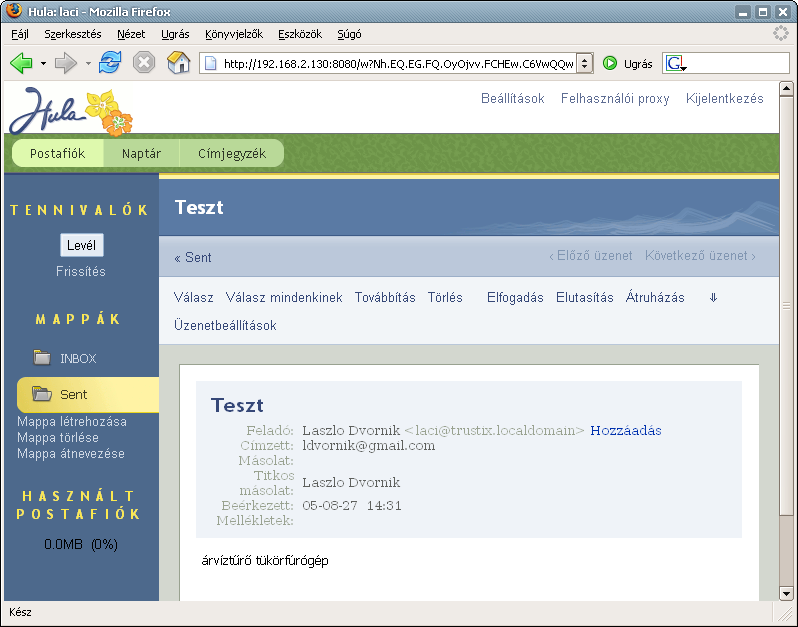This screenshot has height=627, width=798.
Task: Open the Súgó menu
Action: coord(349,34)
